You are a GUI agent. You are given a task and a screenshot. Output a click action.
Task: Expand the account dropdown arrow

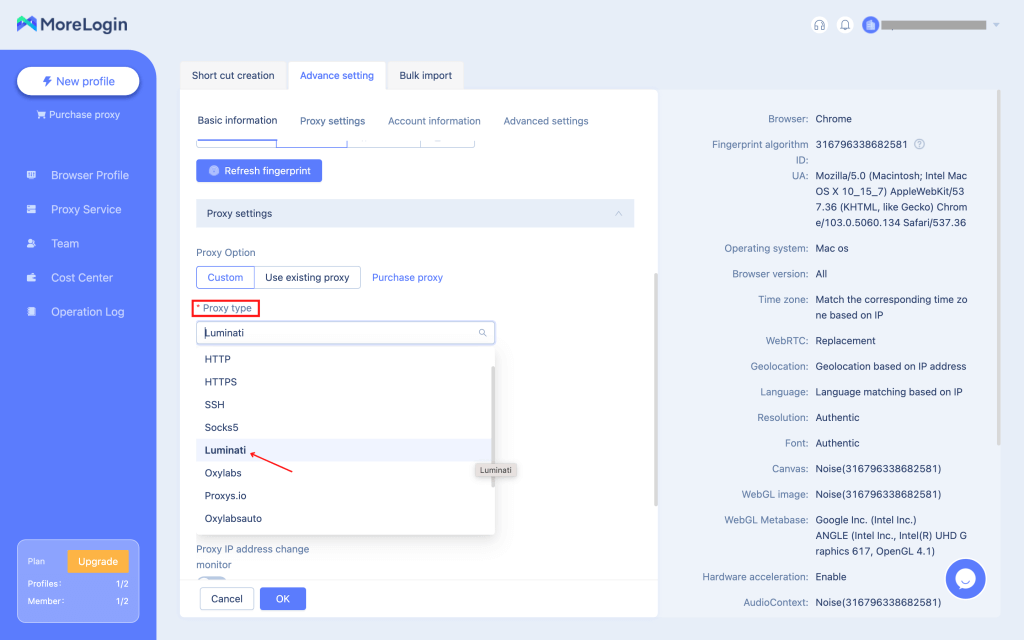[x=996, y=25]
